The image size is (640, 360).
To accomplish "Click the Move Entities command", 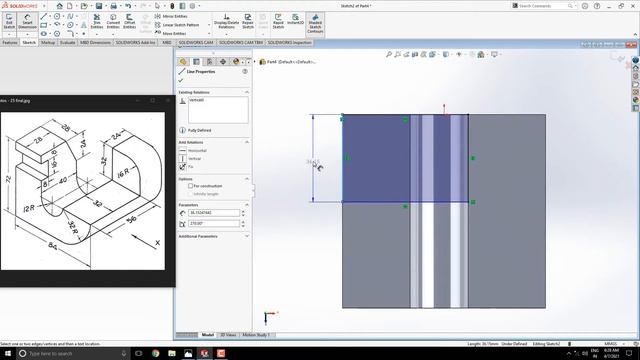I will click(x=171, y=33).
